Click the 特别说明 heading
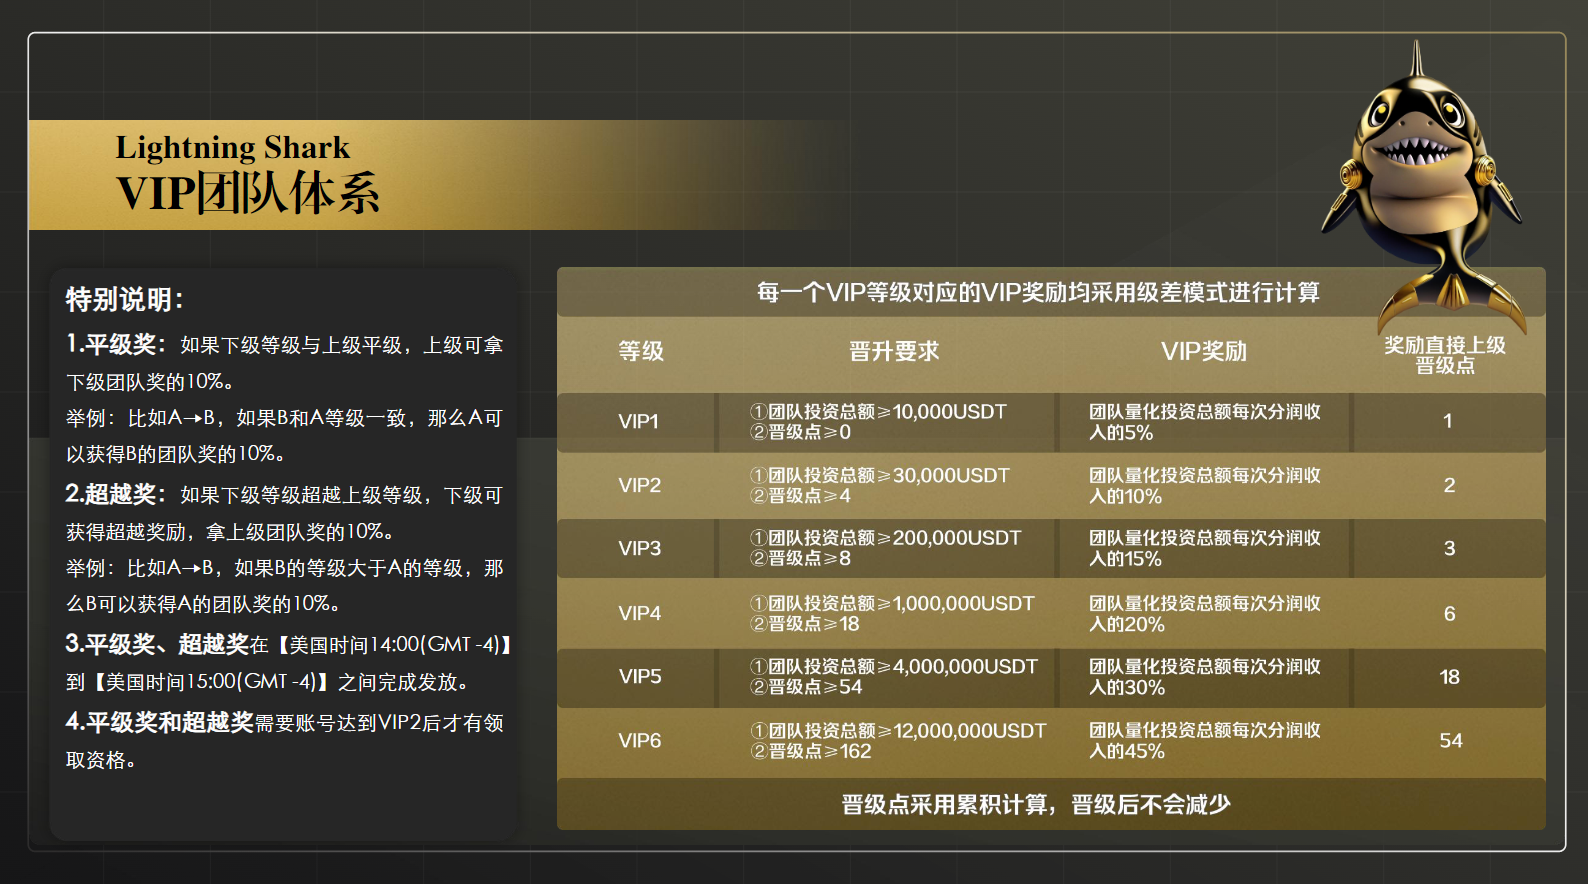 coord(124,299)
